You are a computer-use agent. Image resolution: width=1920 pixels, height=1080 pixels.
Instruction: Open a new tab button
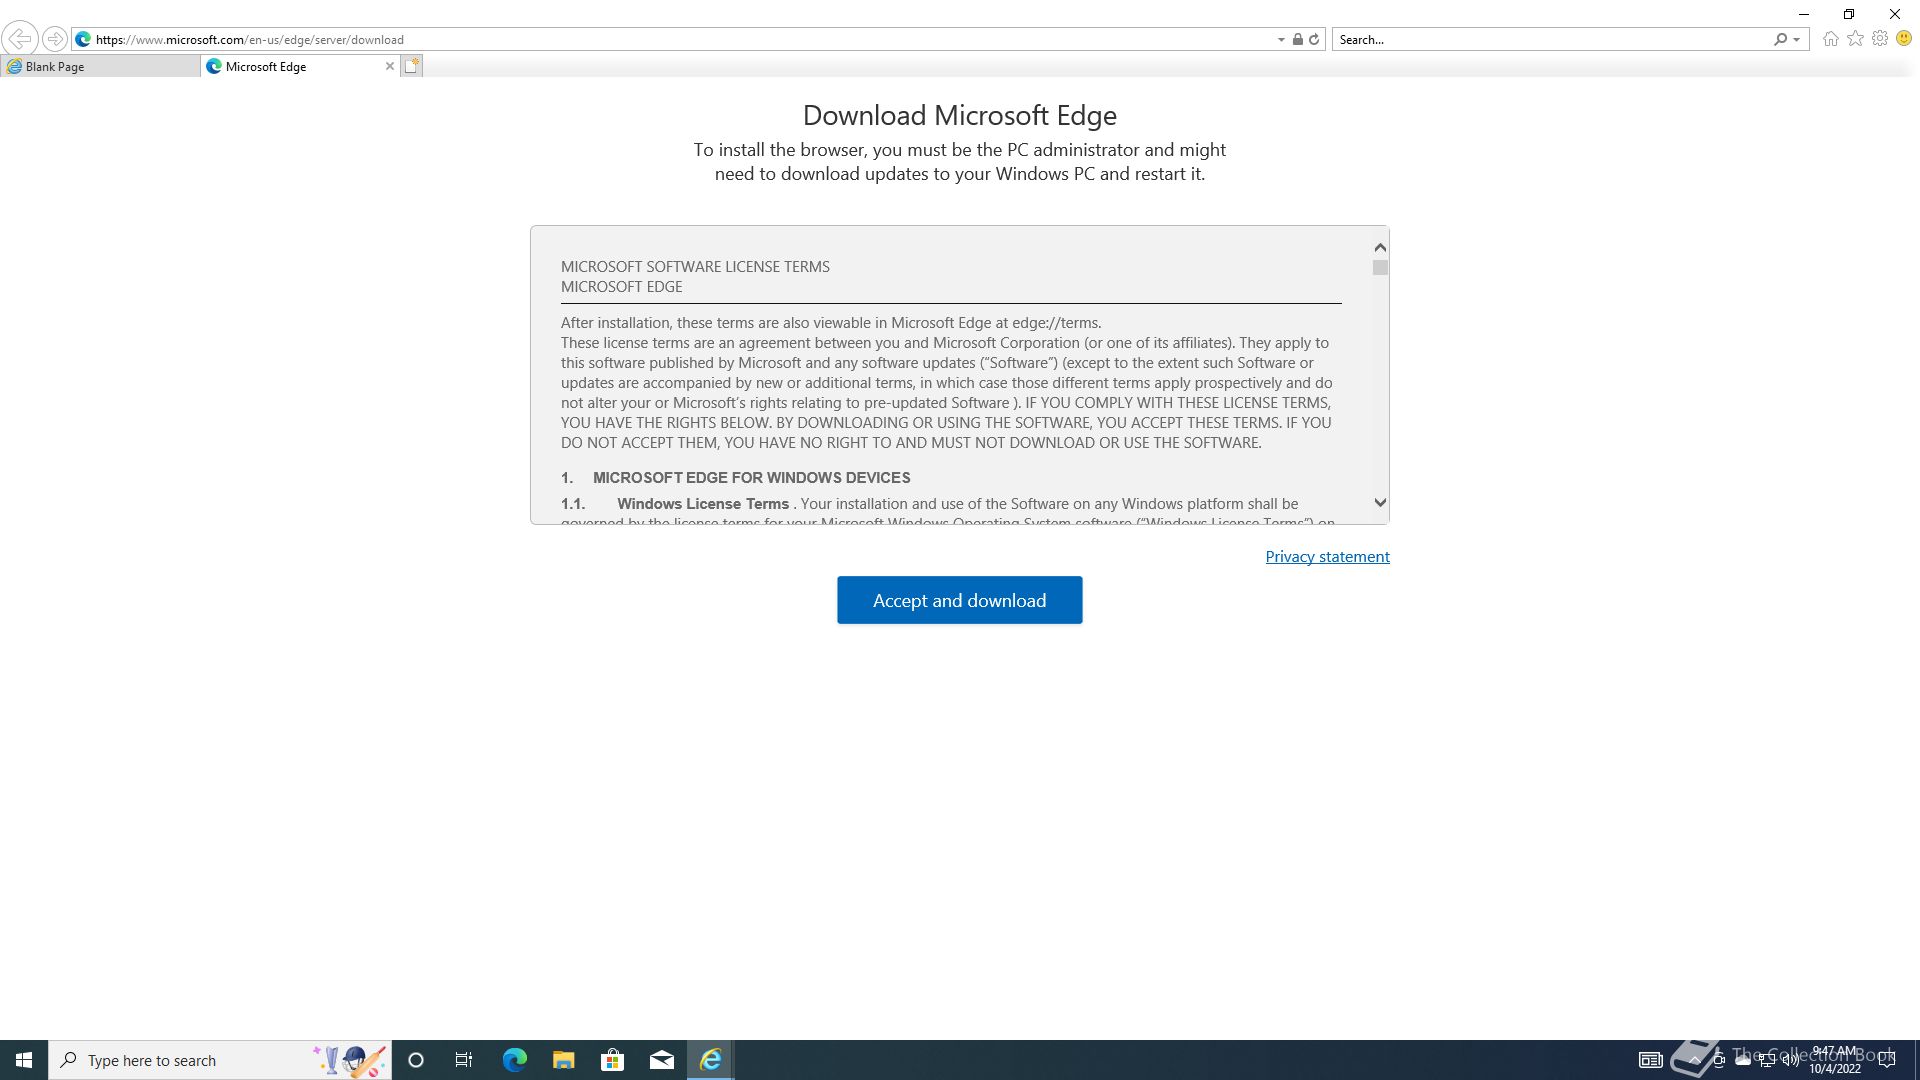412,66
